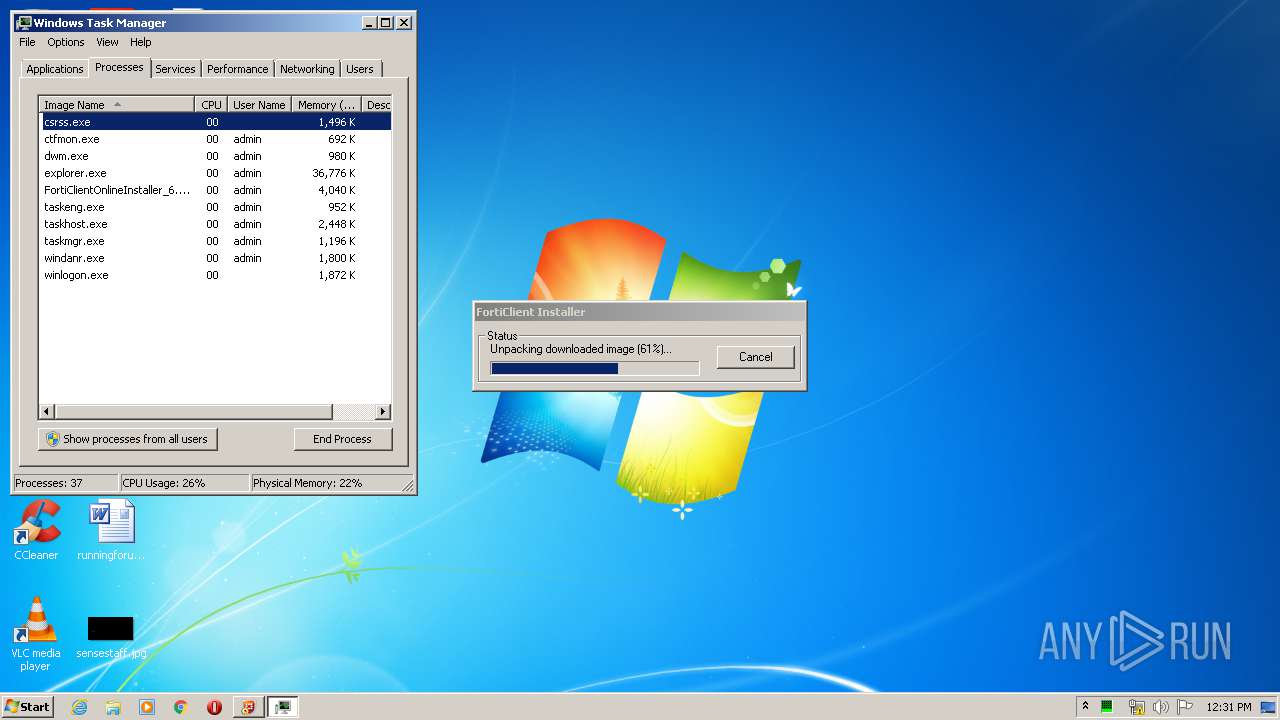This screenshot has height=720, width=1280.
Task: Show hidden tray icons arrow
Action: (1085, 706)
